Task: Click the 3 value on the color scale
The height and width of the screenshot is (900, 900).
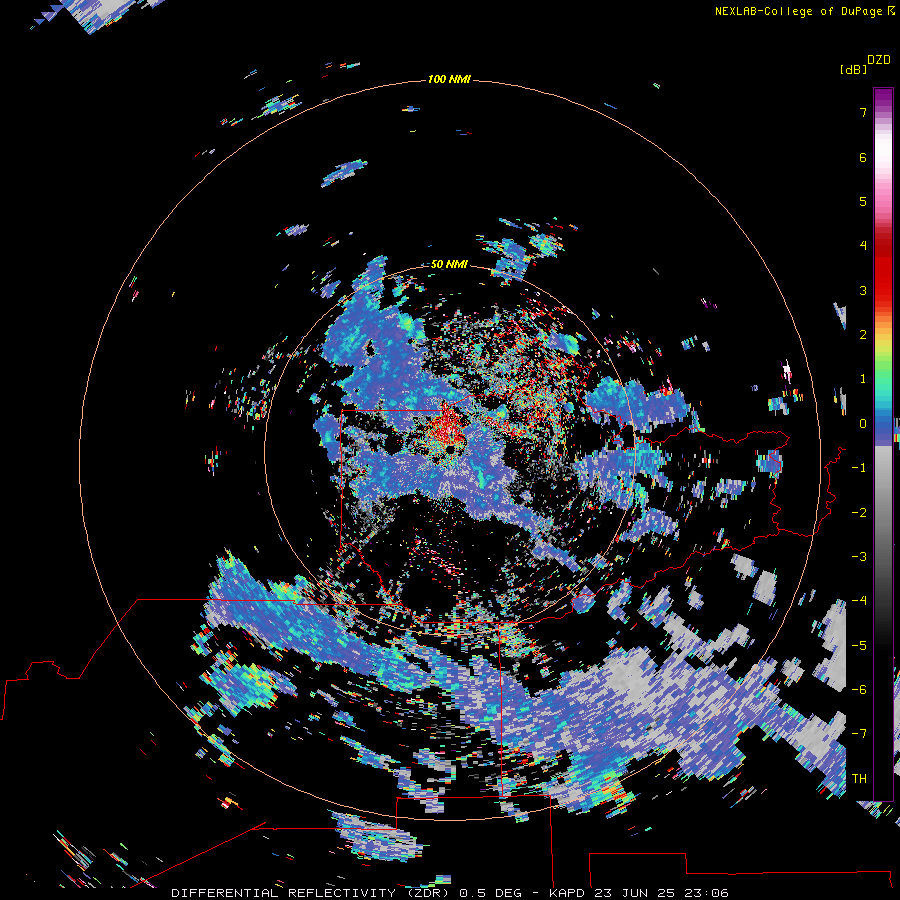Action: coord(863,290)
